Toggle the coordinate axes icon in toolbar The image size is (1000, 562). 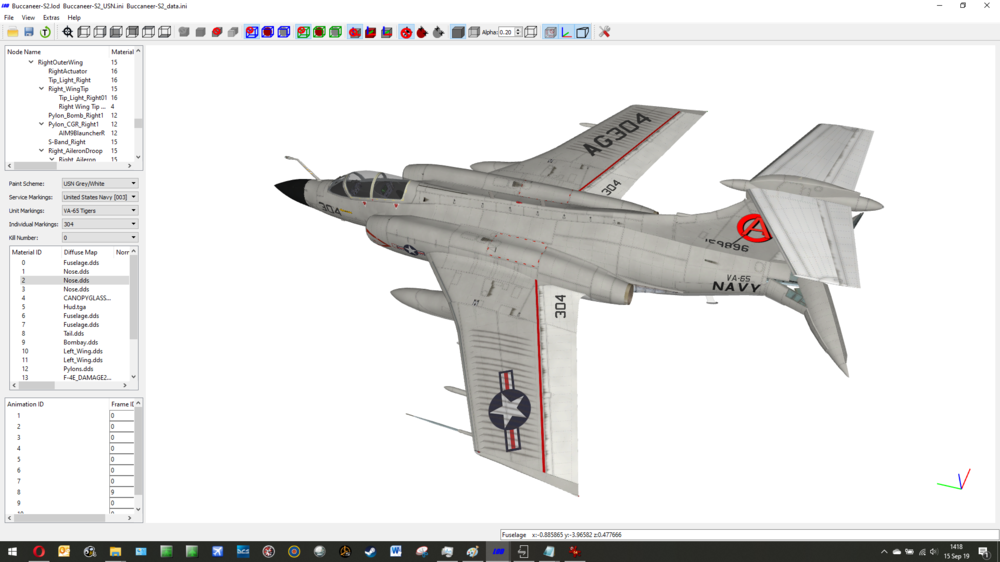(x=566, y=32)
